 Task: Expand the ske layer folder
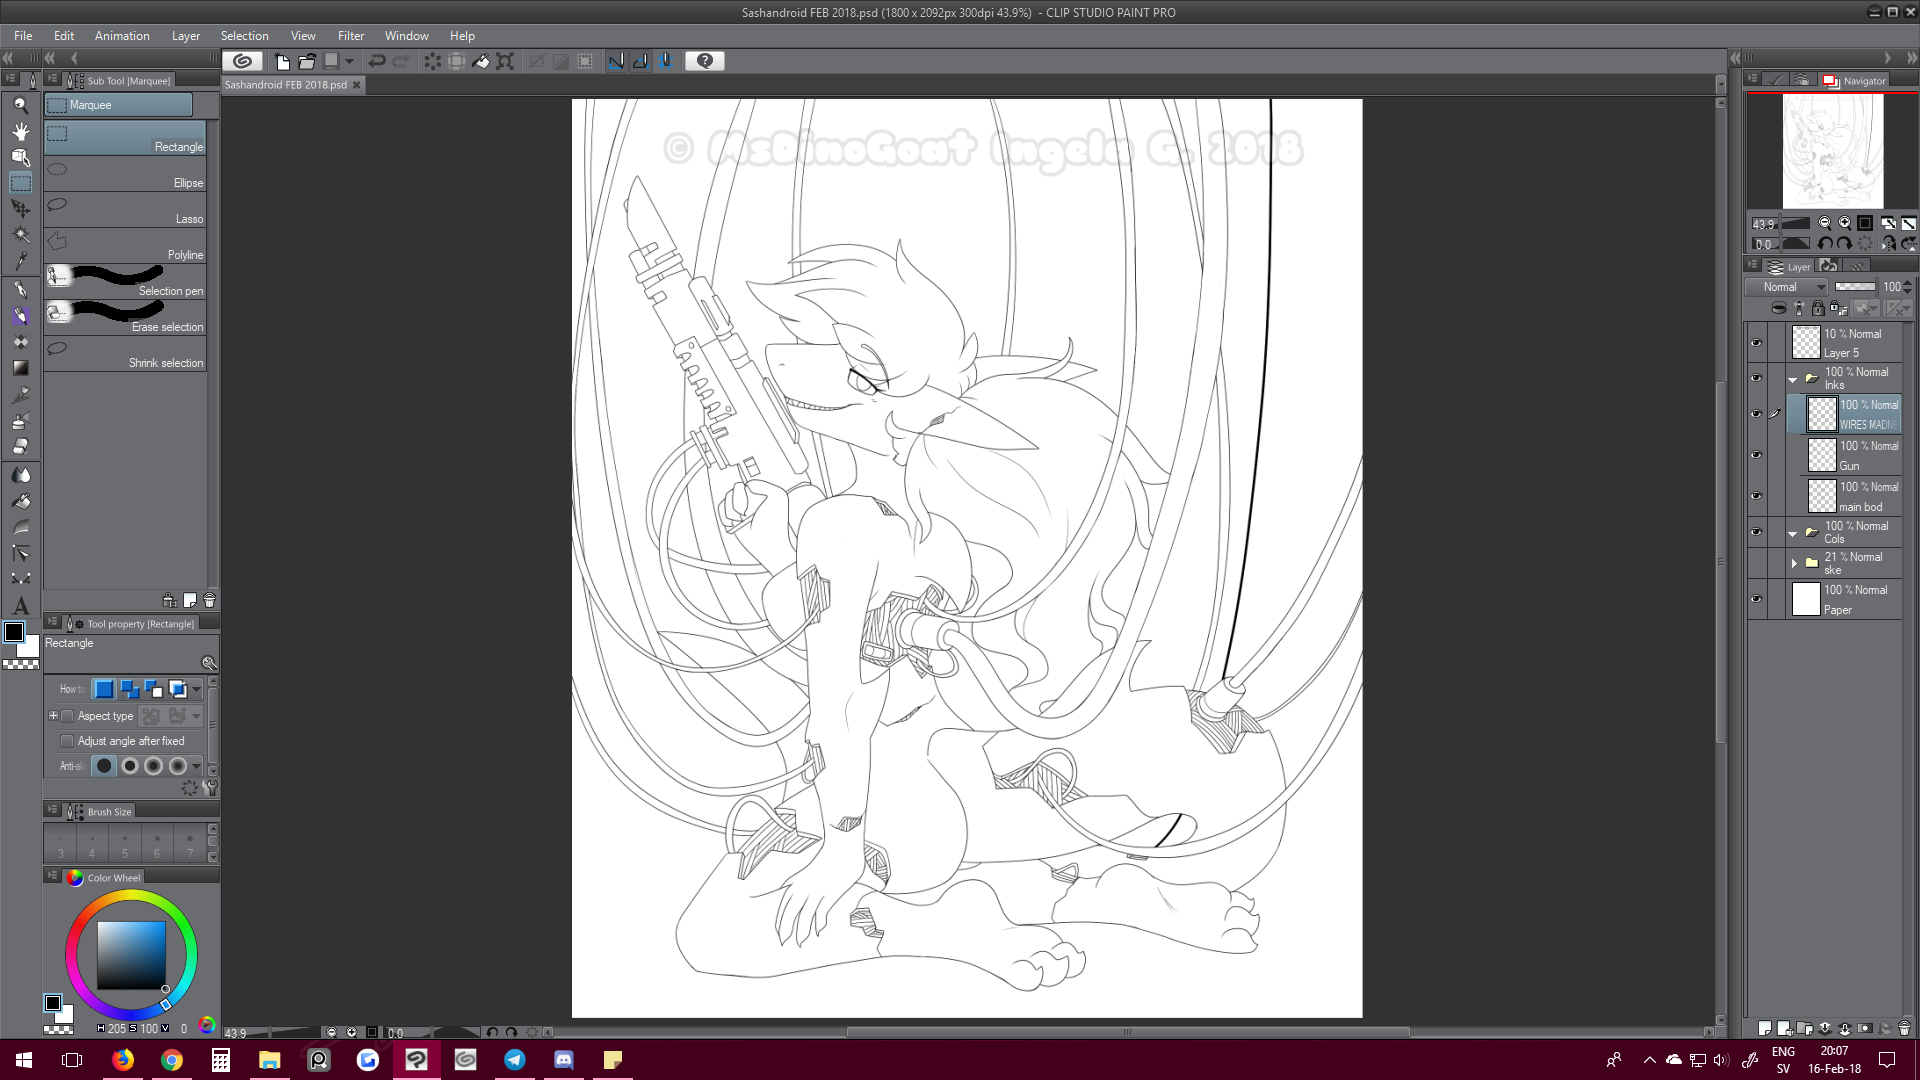[x=1794, y=563]
